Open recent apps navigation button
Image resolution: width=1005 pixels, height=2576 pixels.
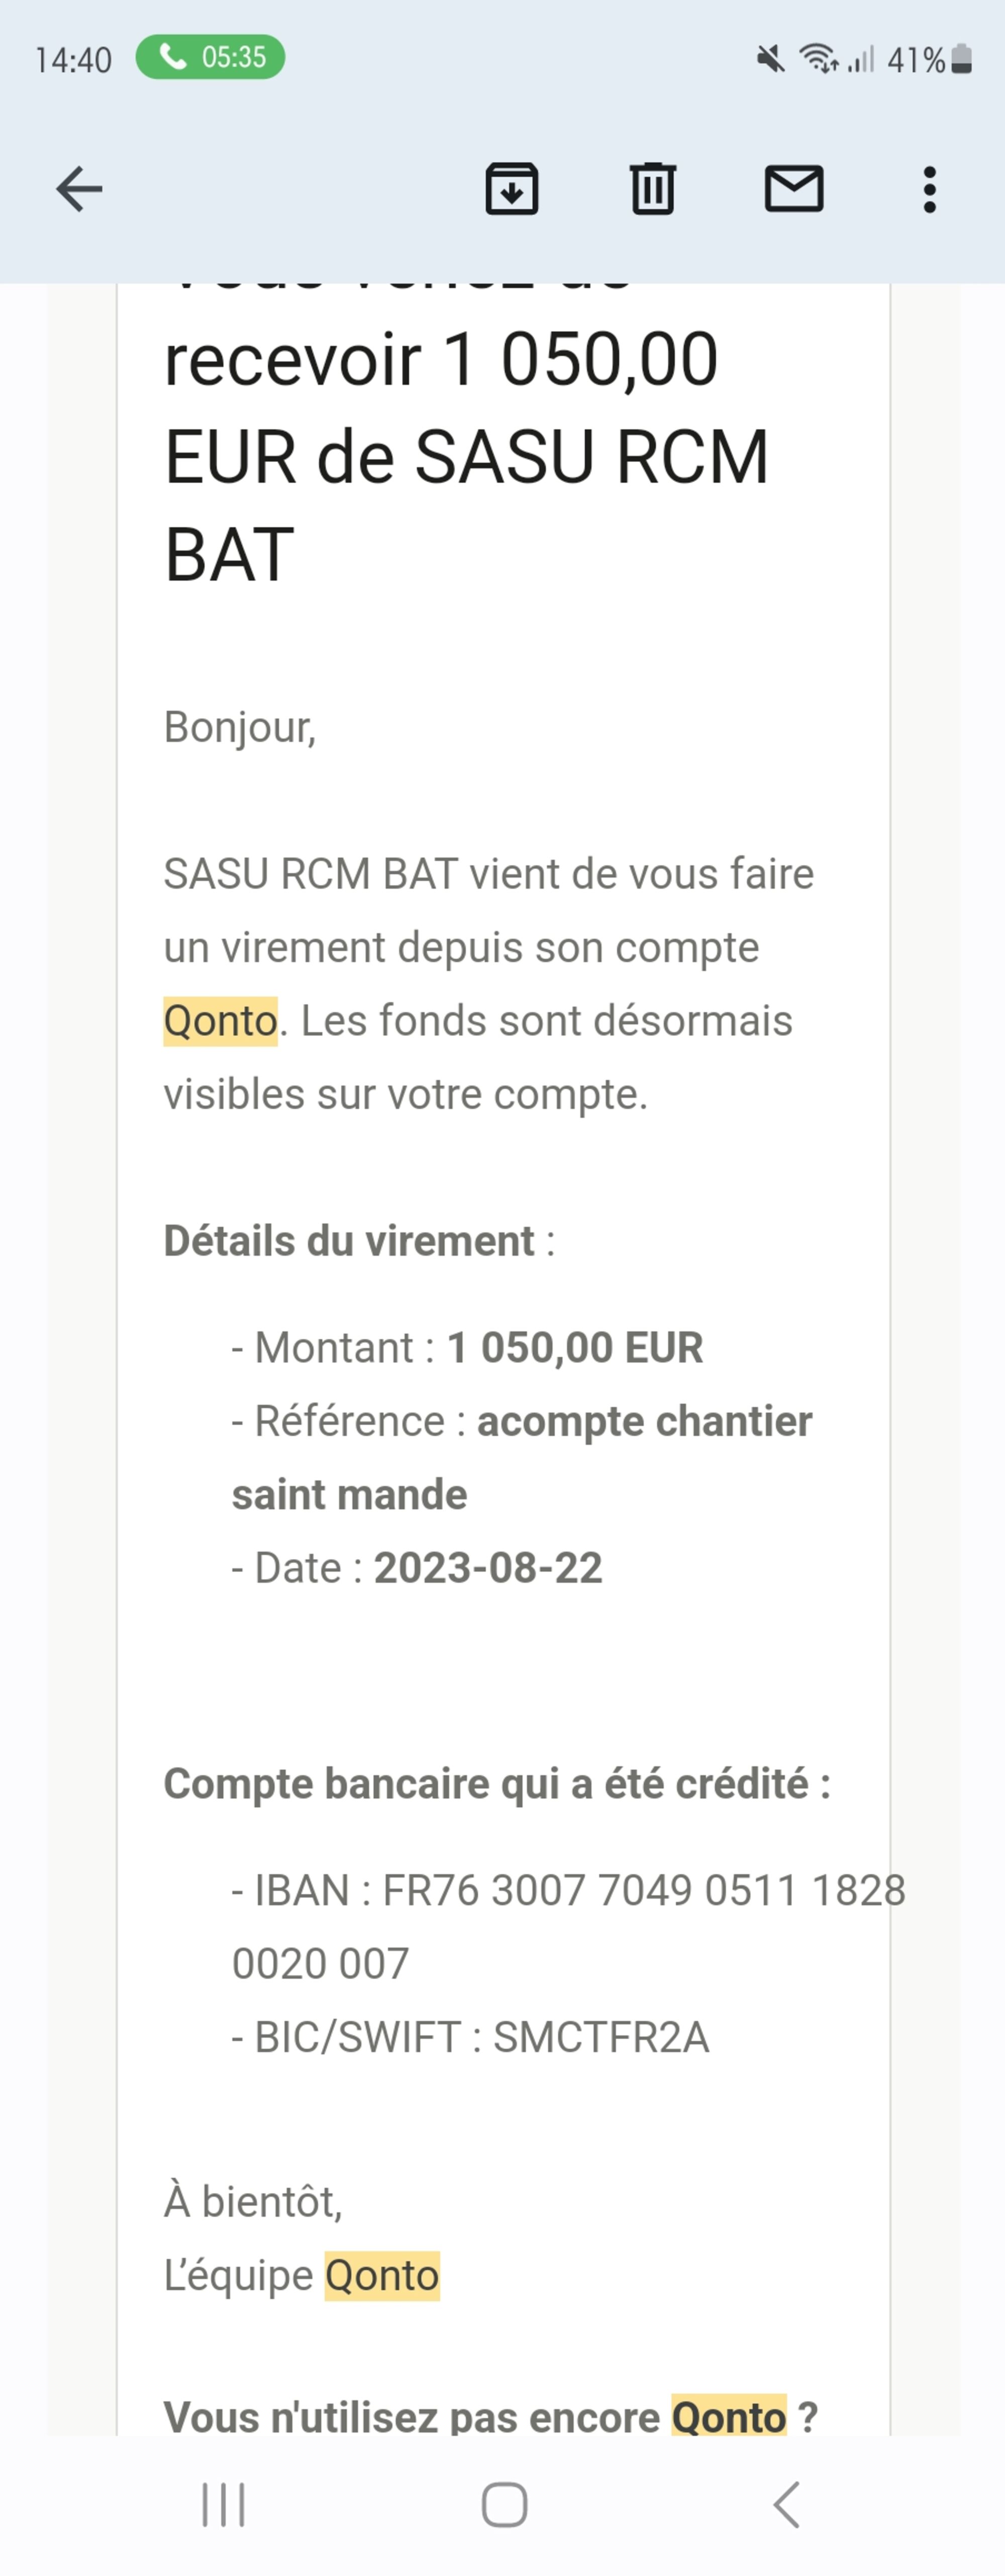pos(223,2505)
